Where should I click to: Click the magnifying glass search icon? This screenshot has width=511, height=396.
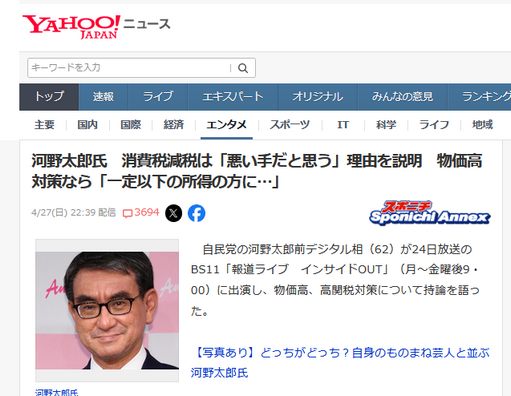(x=243, y=68)
